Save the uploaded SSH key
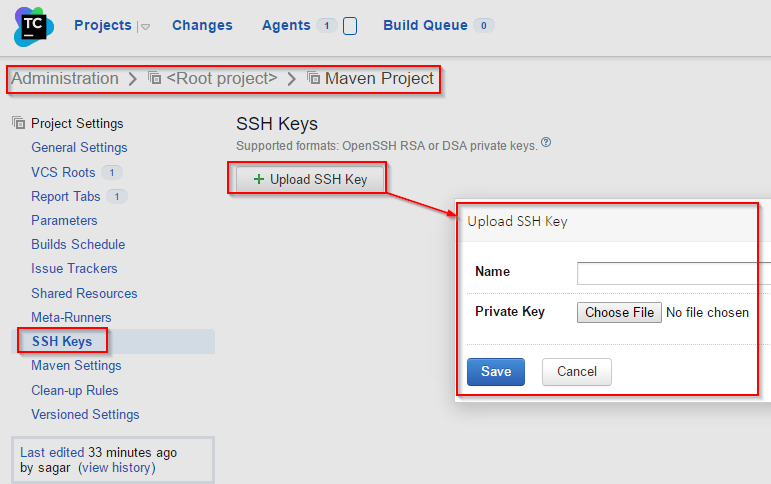This screenshot has width=771, height=484. pyautogui.click(x=496, y=372)
